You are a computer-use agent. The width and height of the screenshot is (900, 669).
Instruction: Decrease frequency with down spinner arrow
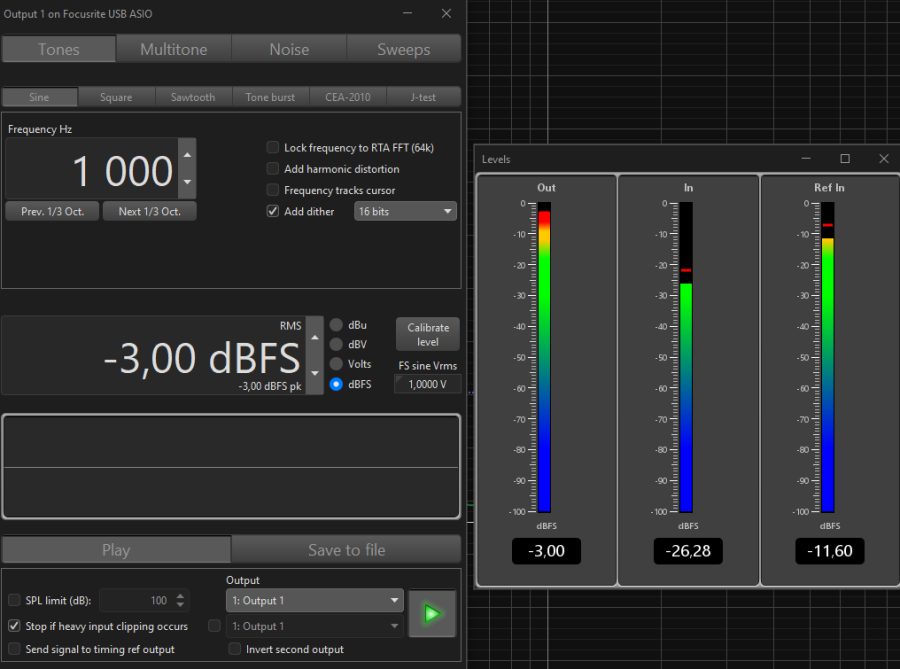tap(187, 182)
